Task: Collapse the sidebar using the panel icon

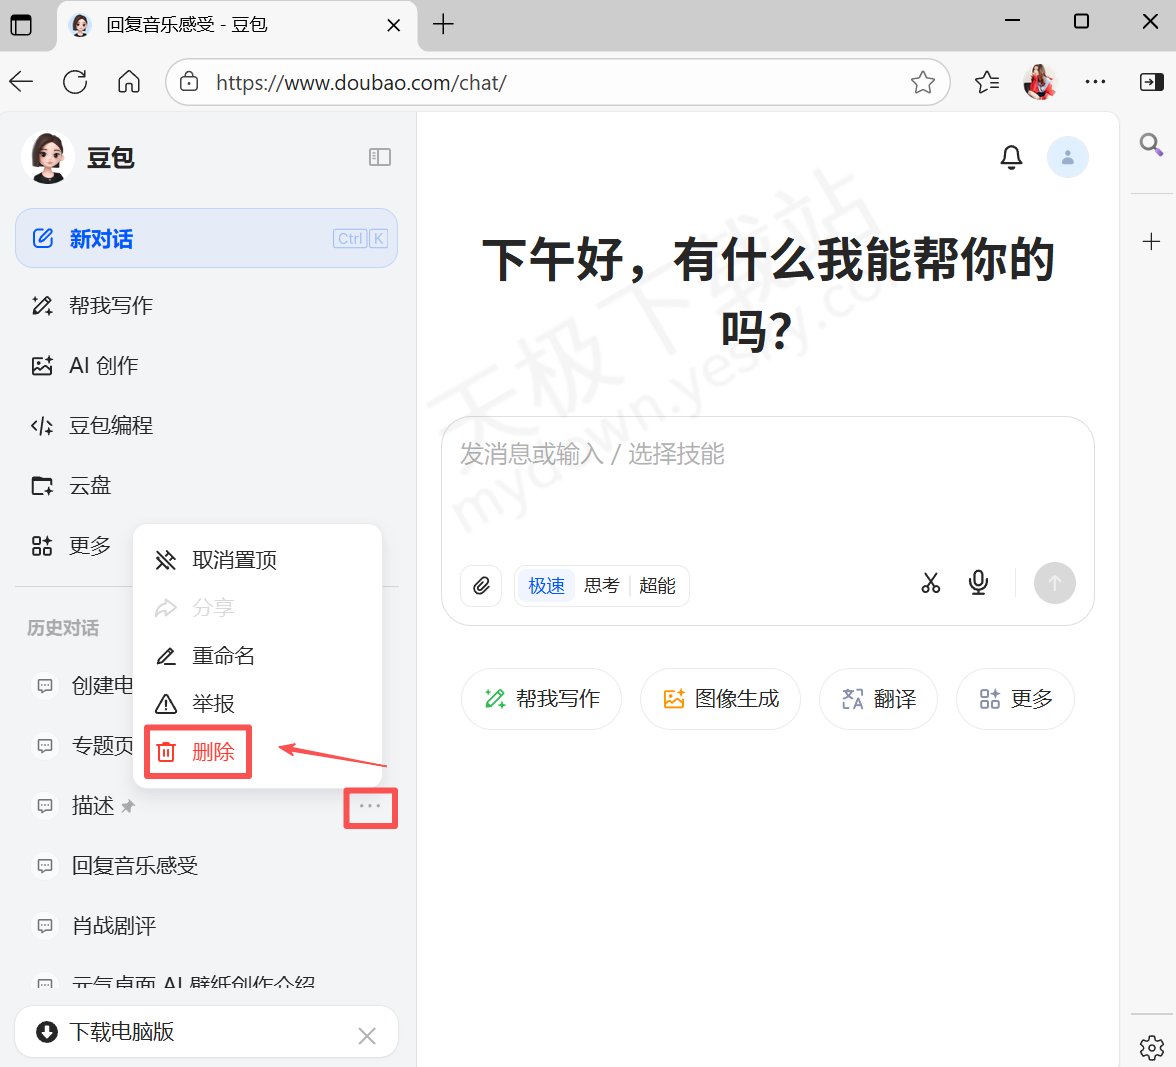Action: point(380,157)
